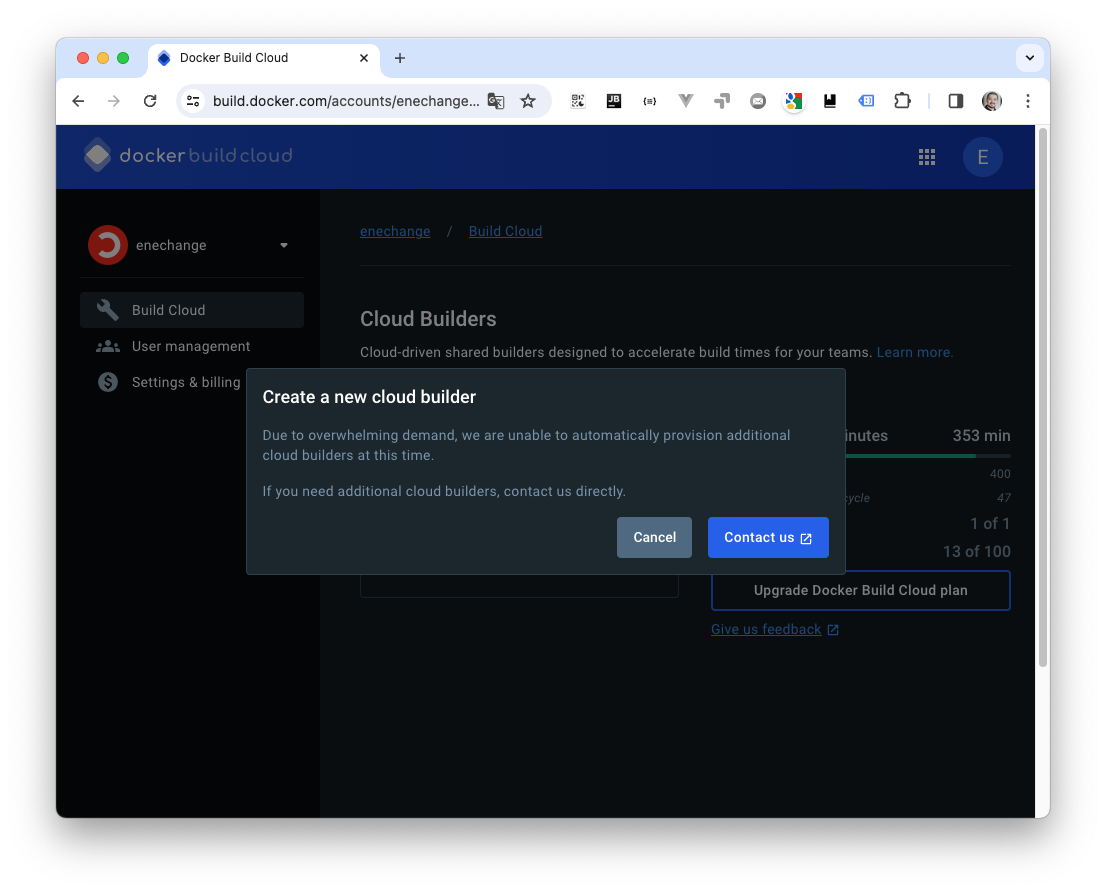Select Build Cloud in the sidebar

point(192,310)
